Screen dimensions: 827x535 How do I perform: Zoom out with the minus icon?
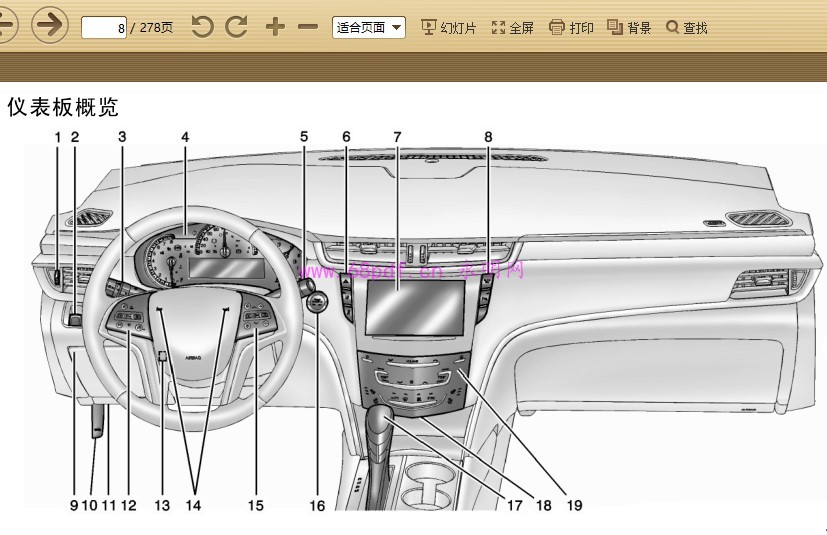coord(308,27)
